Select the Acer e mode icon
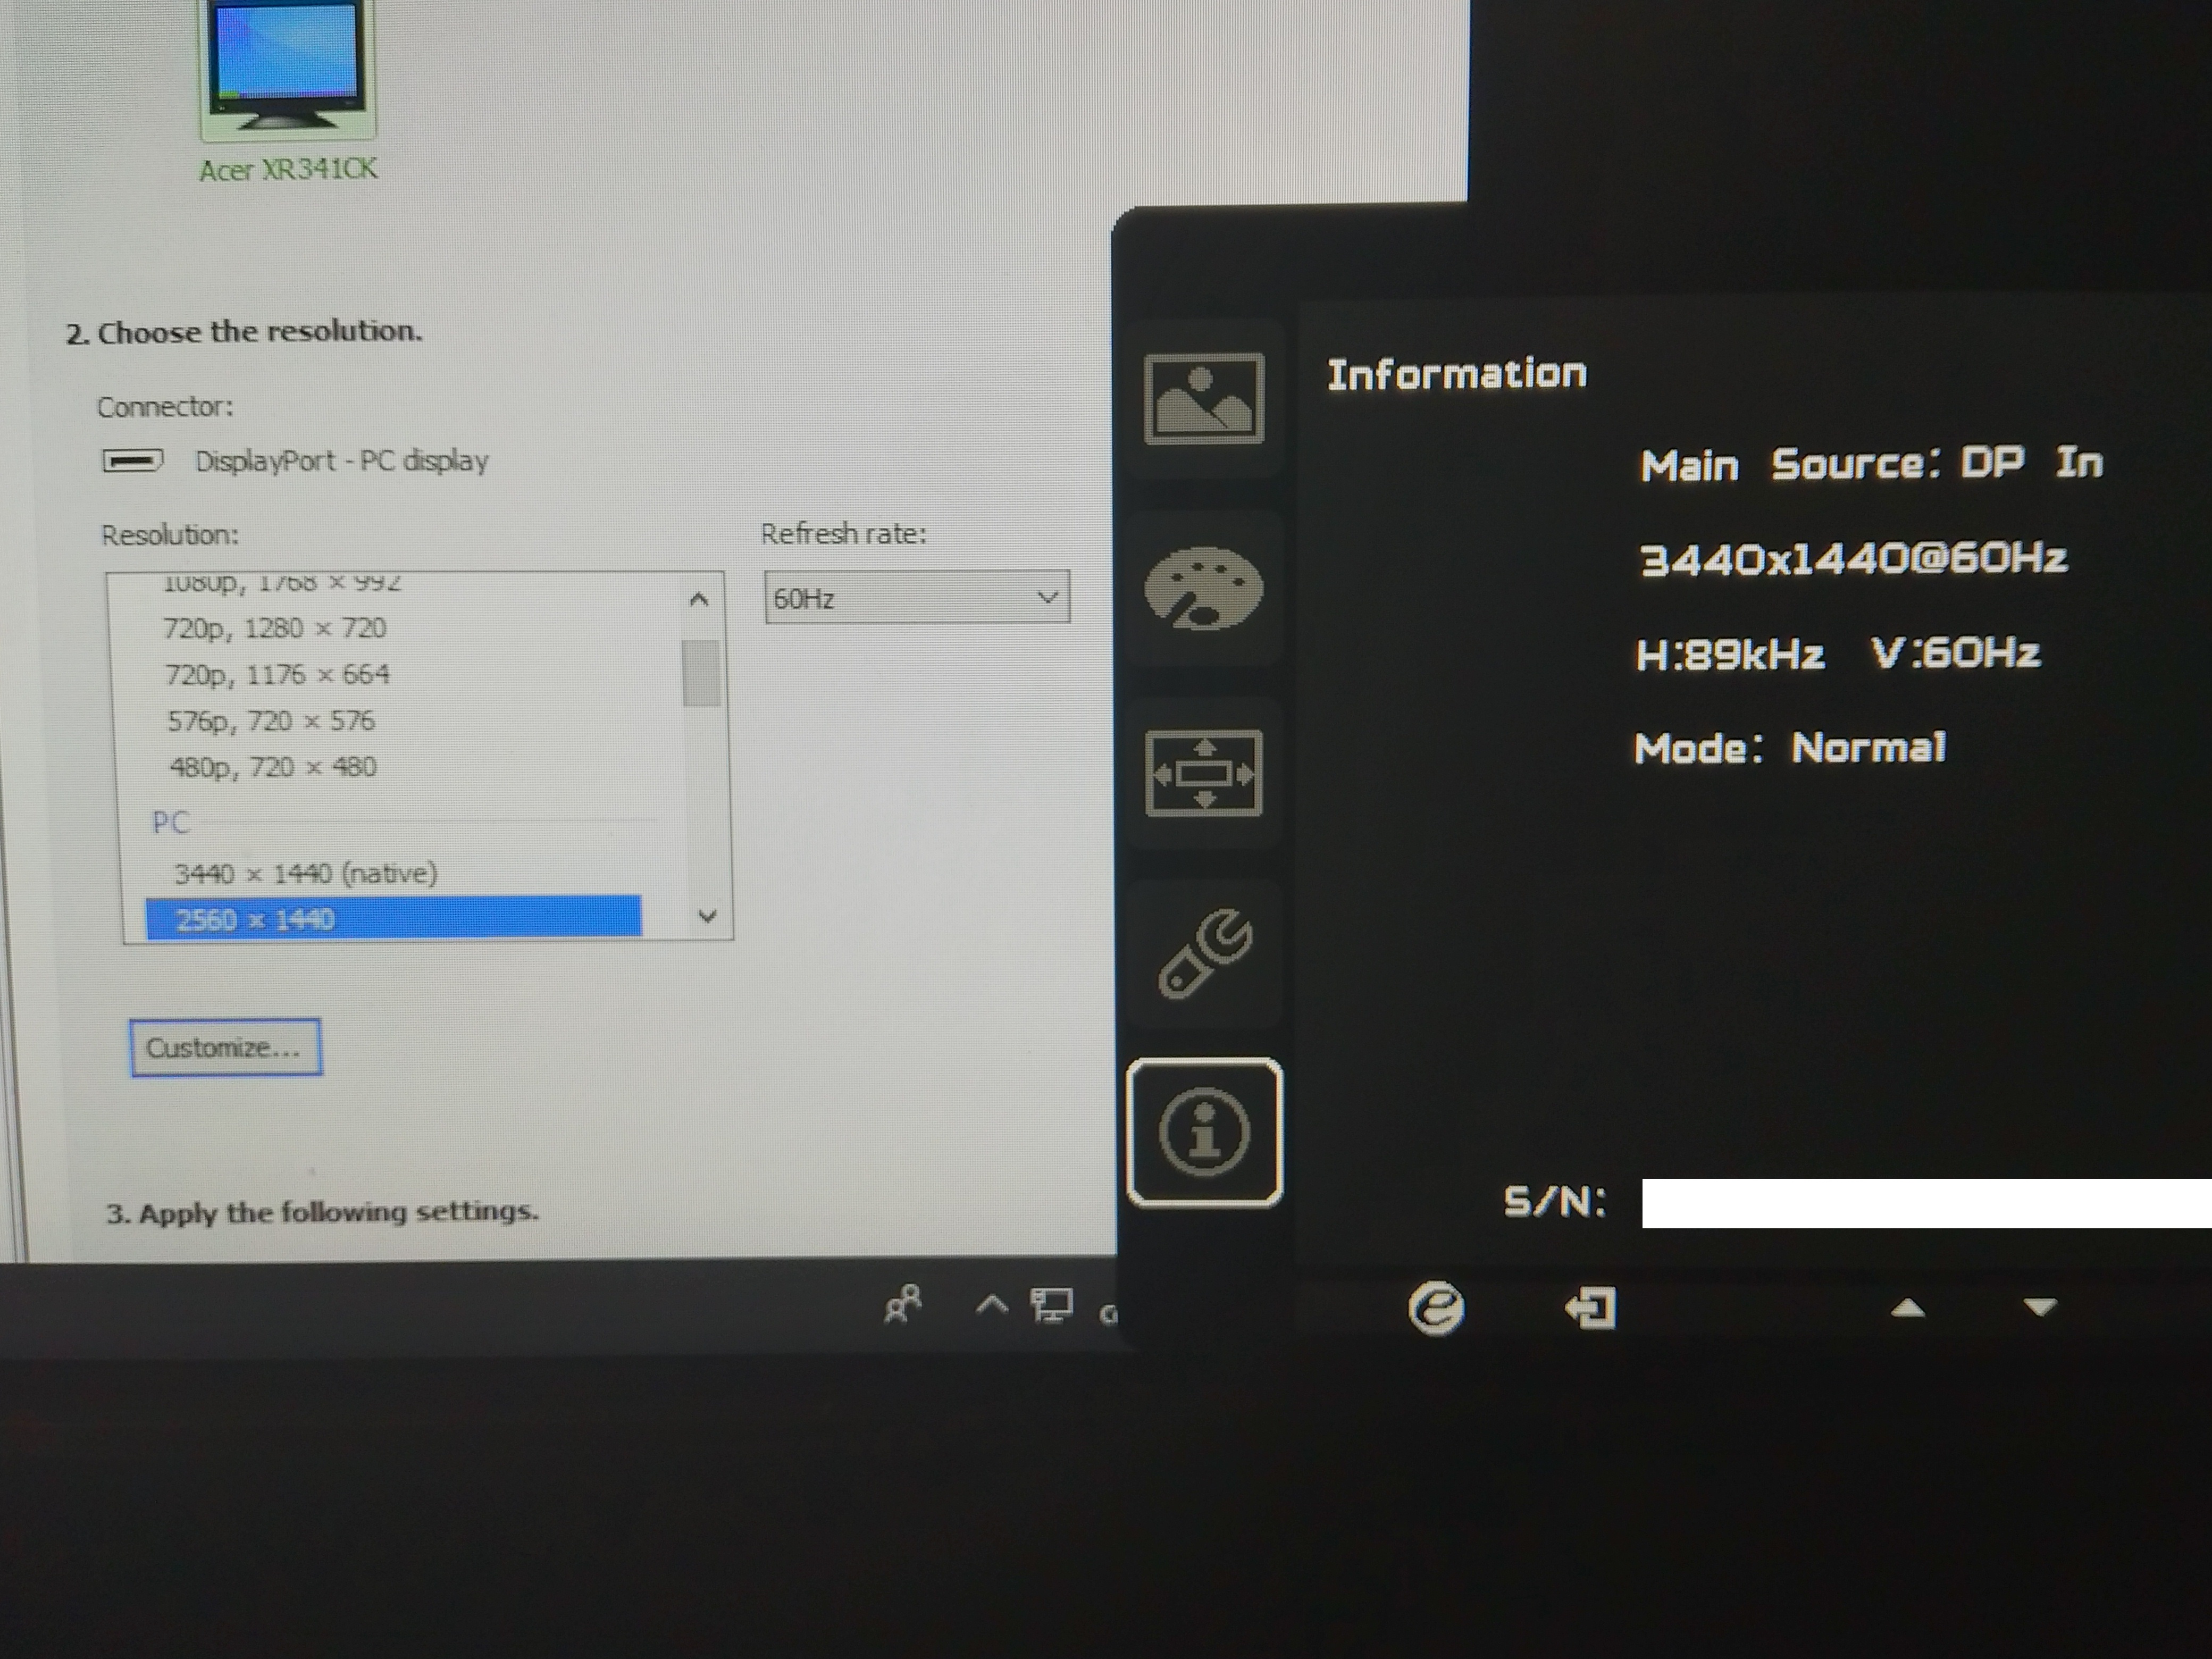The image size is (2212, 1659). 1436,1307
